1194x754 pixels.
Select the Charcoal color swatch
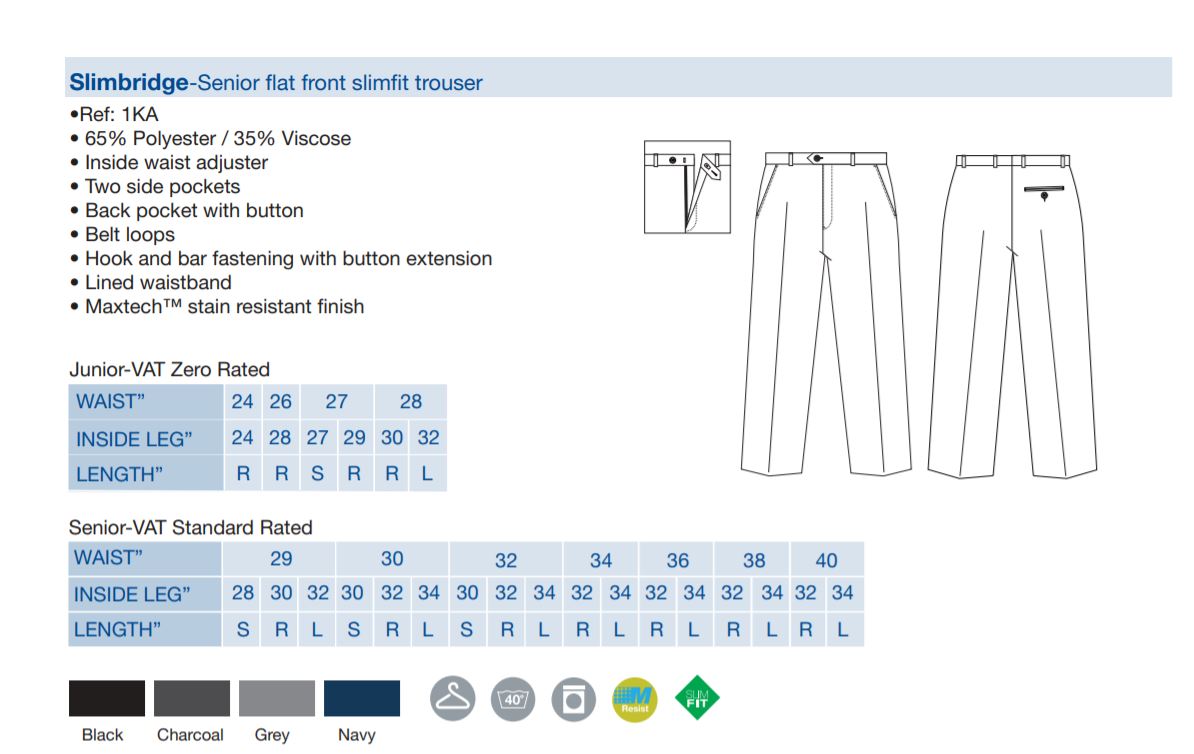192,698
